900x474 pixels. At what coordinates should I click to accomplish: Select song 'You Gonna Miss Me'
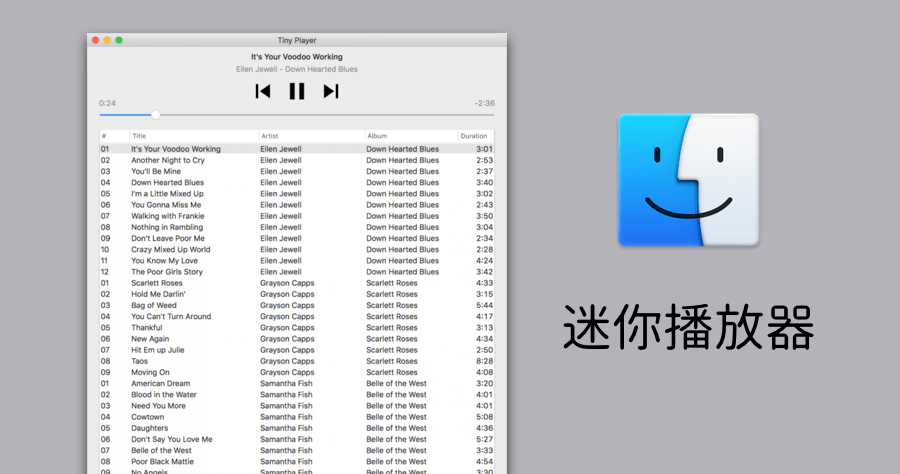(x=166, y=205)
